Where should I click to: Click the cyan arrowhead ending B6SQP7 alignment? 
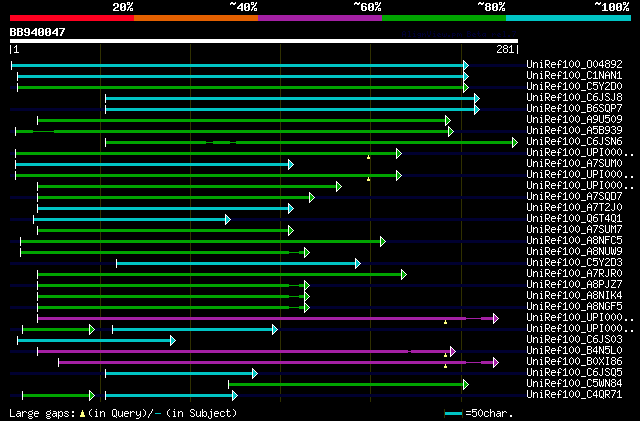(477, 109)
